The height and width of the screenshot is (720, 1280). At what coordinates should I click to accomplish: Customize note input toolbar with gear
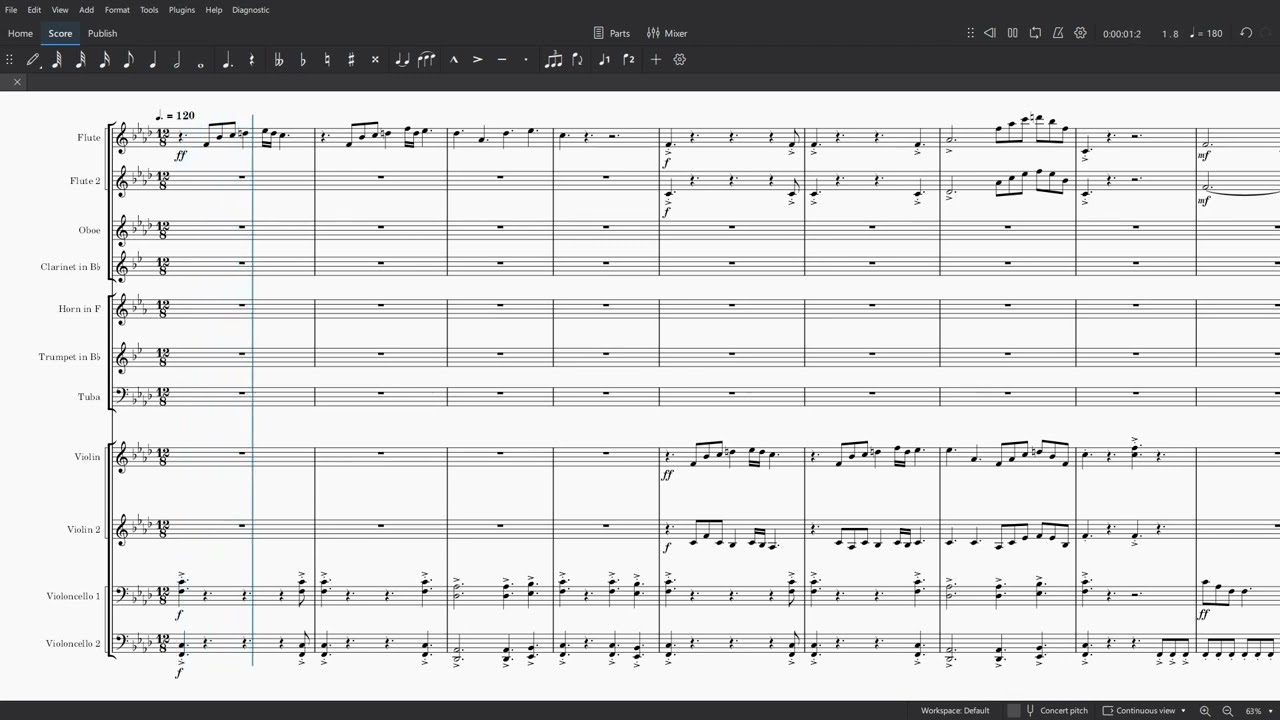680,60
